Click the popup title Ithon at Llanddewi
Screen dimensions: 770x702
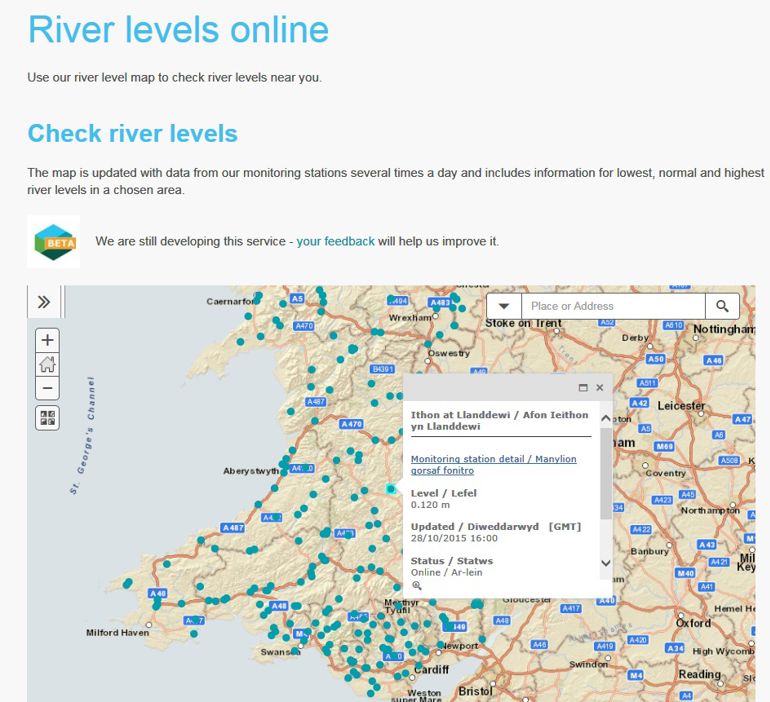click(x=499, y=421)
